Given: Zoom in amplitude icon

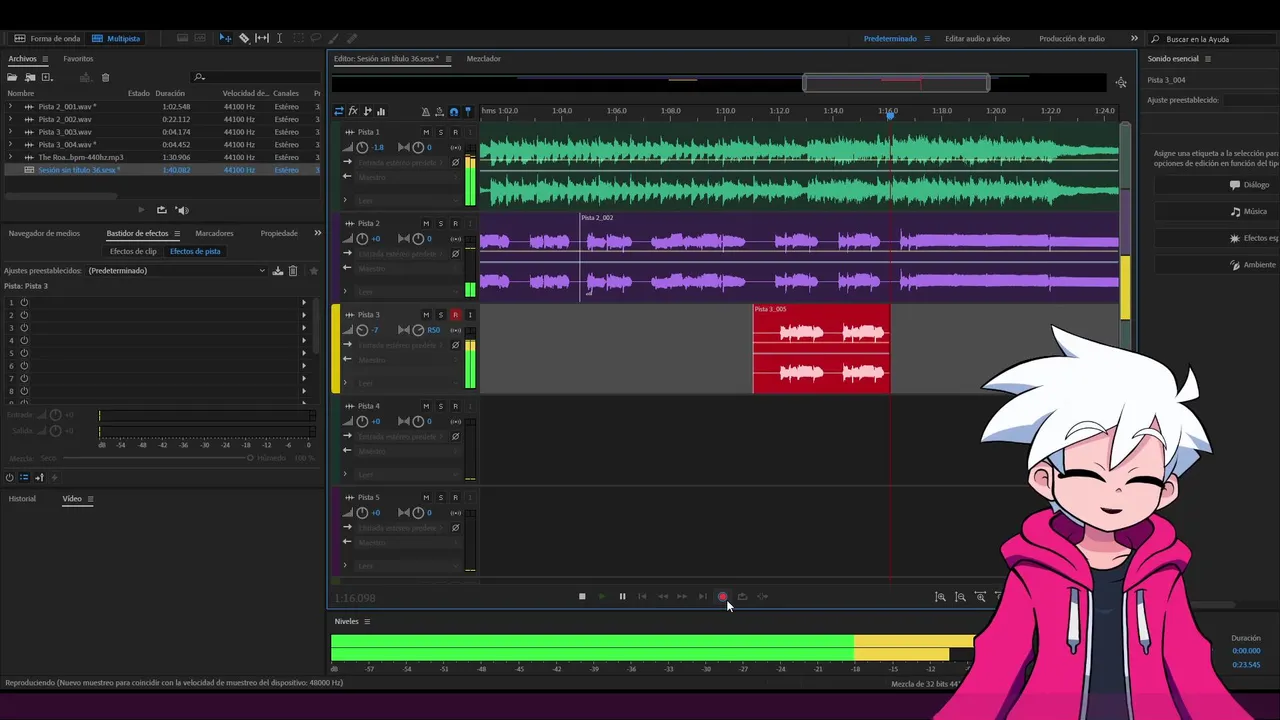Looking at the screenshot, I should click(940, 596).
